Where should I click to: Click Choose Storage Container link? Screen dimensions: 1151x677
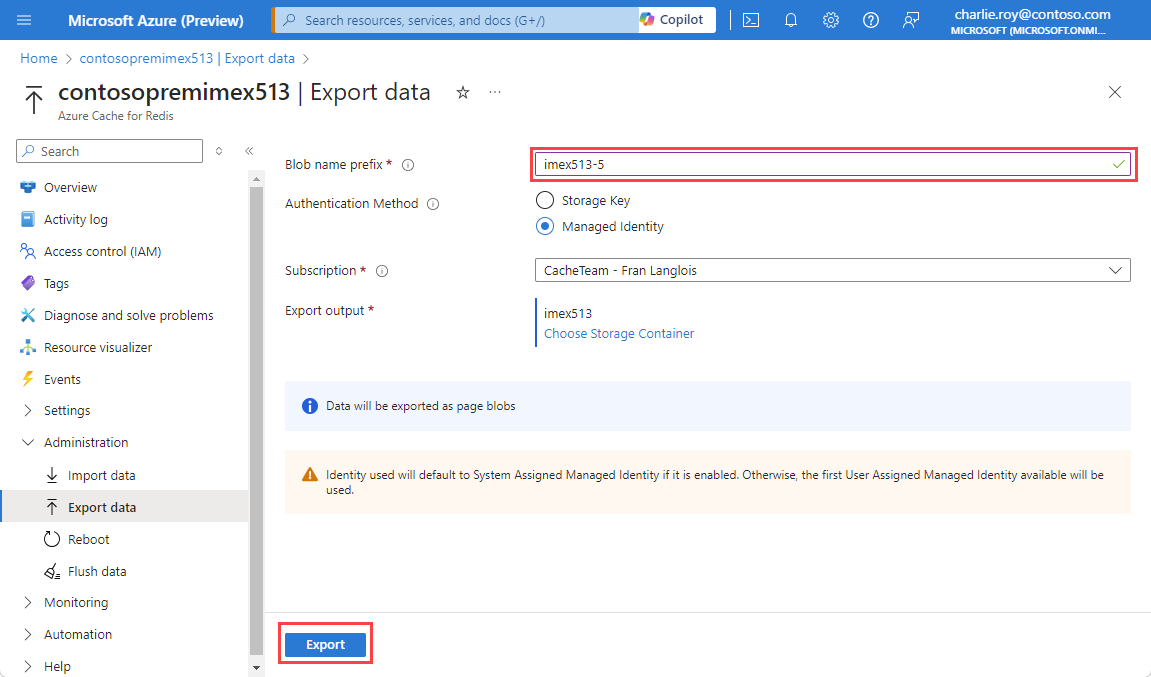(x=619, y=333)
